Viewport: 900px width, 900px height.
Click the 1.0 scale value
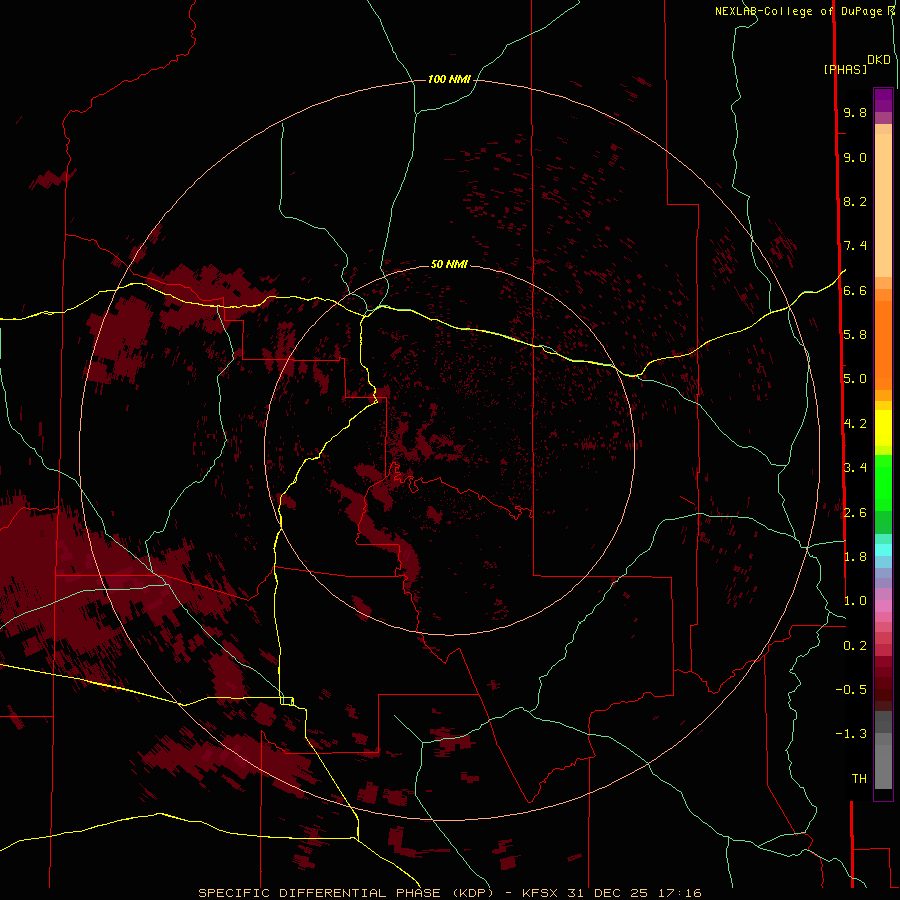click(x=855, y=601)
